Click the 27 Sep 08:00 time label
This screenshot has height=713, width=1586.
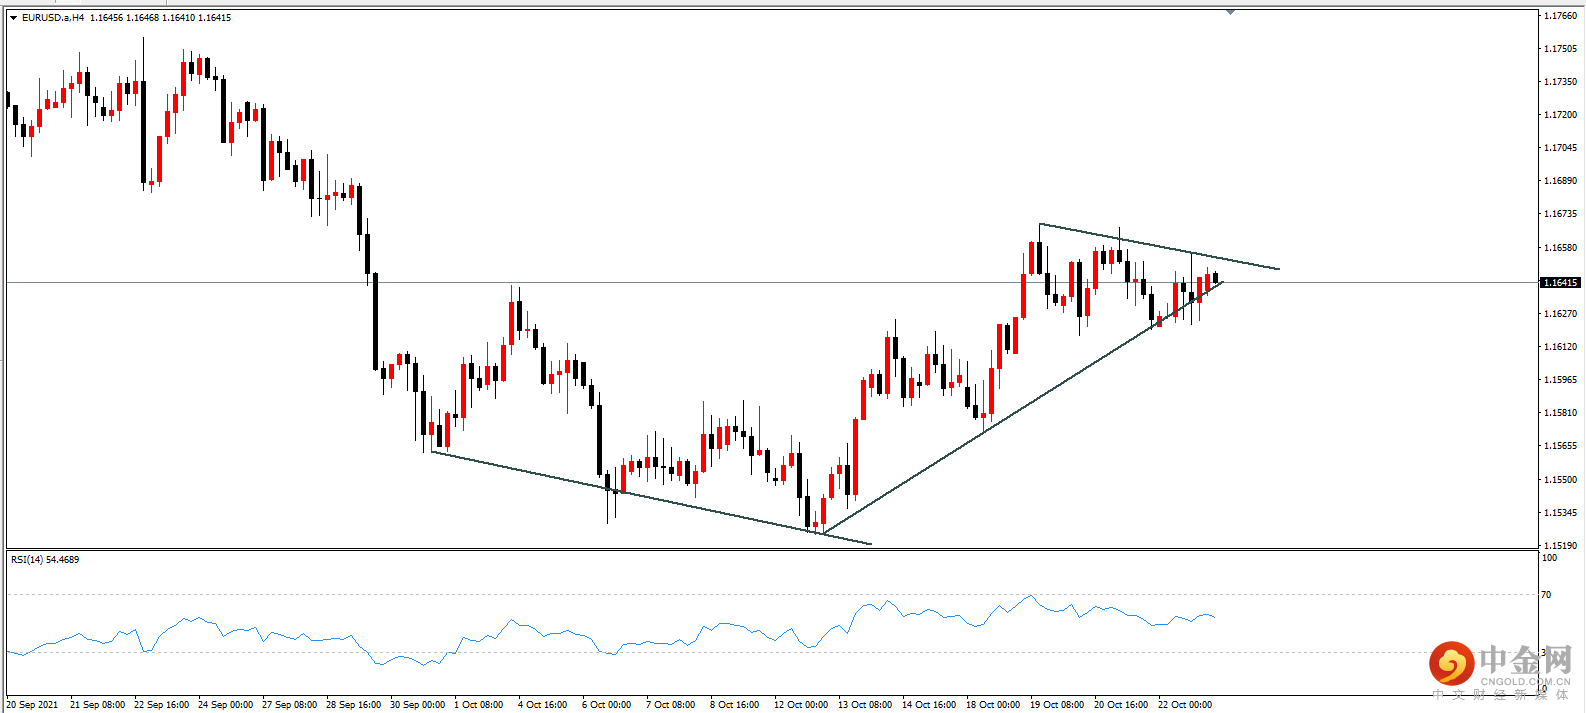289,704
